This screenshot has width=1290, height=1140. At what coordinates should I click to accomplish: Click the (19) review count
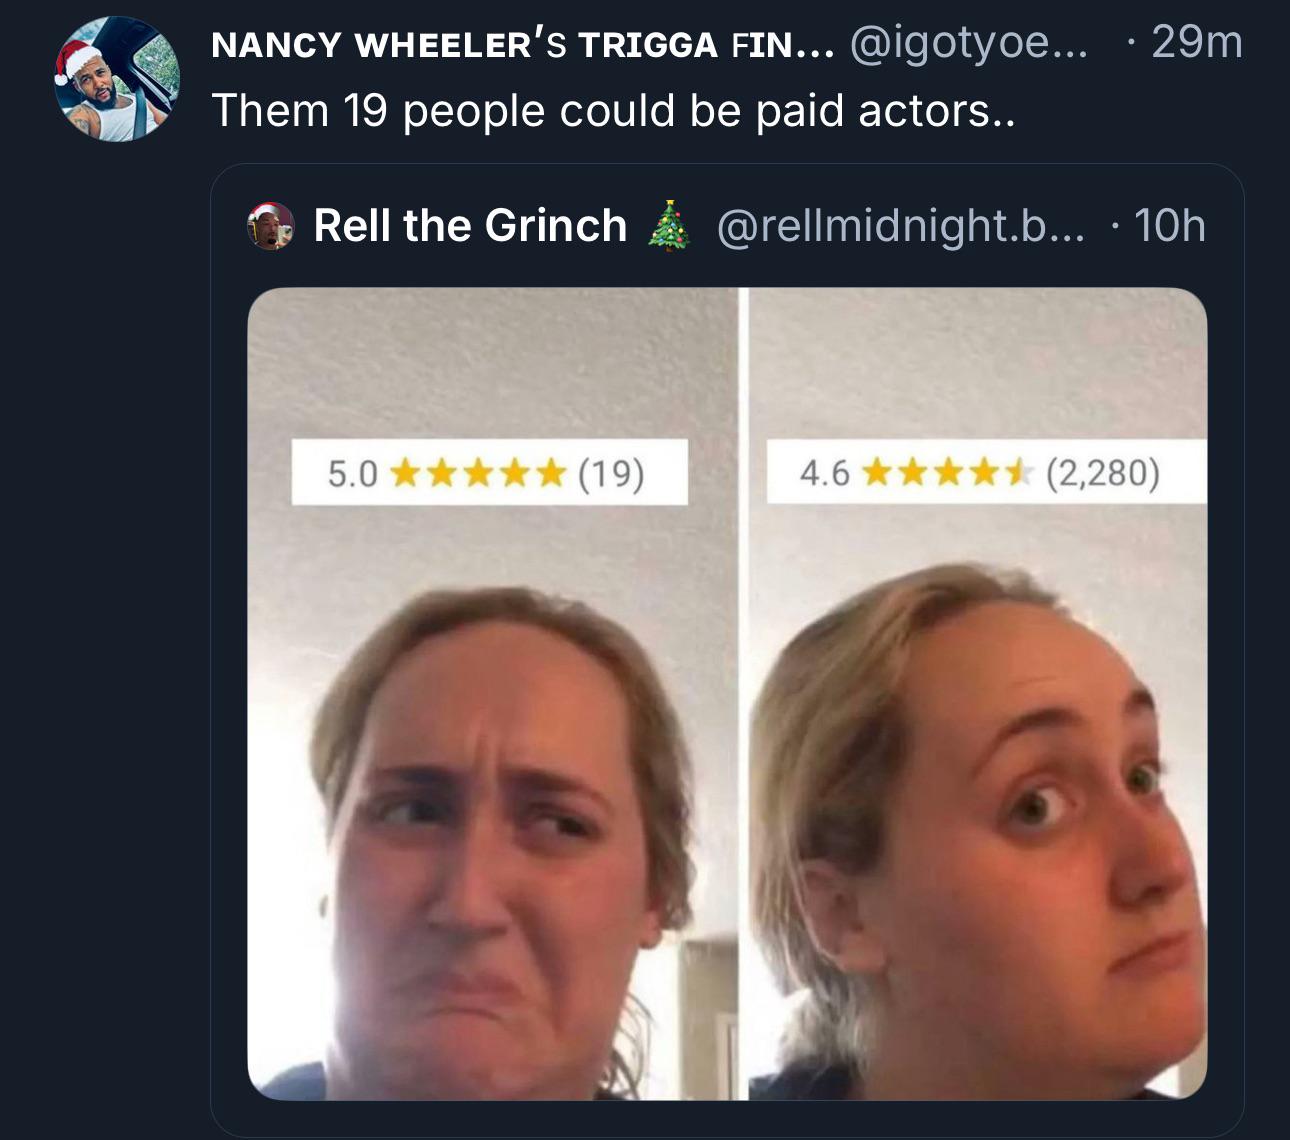click(x=610, y=473)
